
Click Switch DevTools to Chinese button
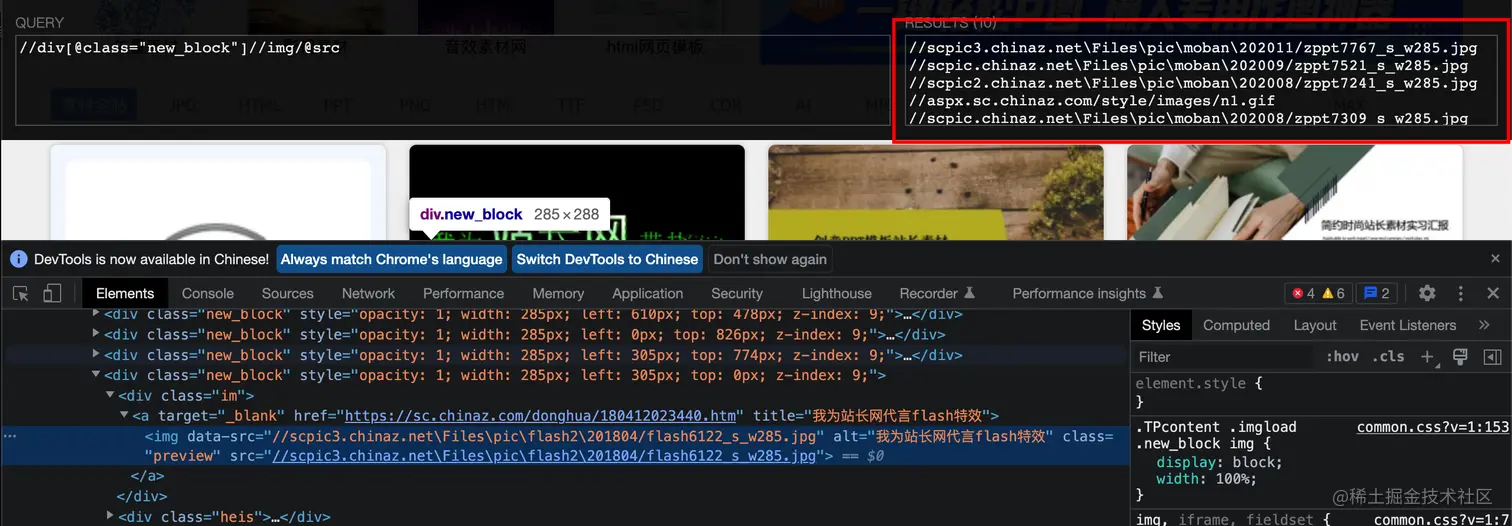click(x=608, y=259)
